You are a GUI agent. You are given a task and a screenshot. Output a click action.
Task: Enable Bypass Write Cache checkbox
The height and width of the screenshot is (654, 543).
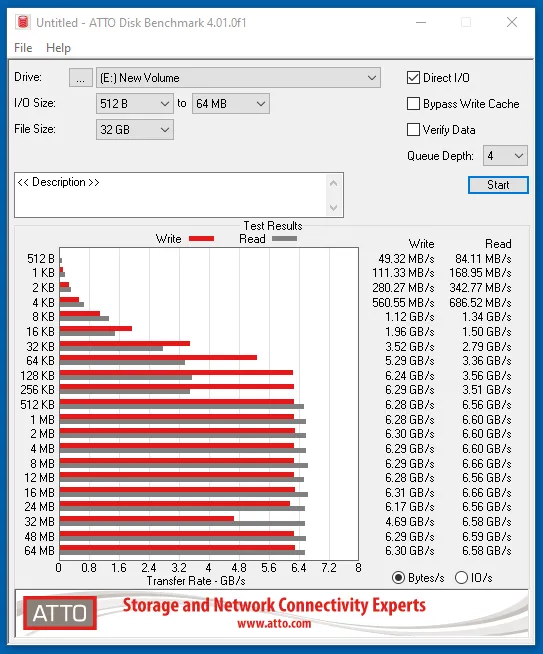tap(413, 104)
